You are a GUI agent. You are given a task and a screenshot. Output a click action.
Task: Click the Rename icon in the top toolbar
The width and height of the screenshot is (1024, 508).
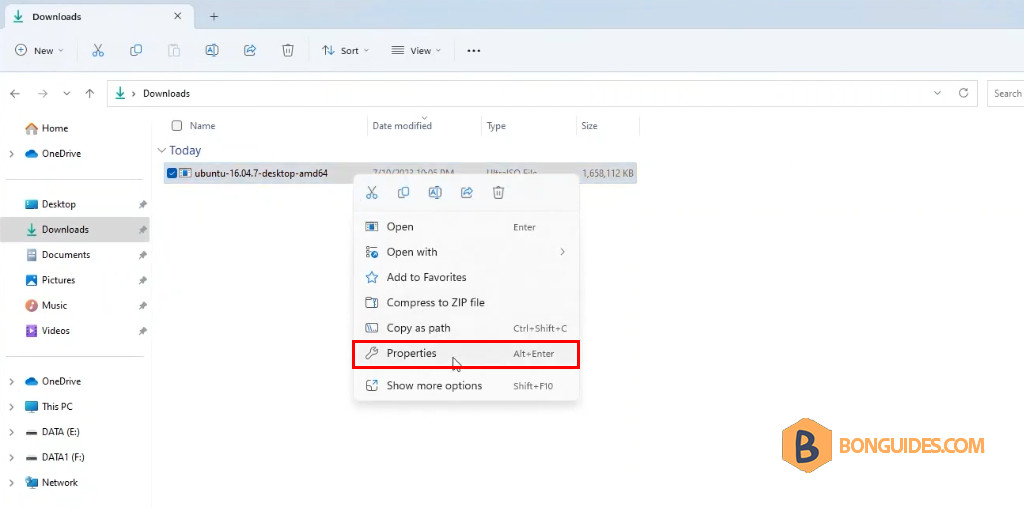[212, 50]
